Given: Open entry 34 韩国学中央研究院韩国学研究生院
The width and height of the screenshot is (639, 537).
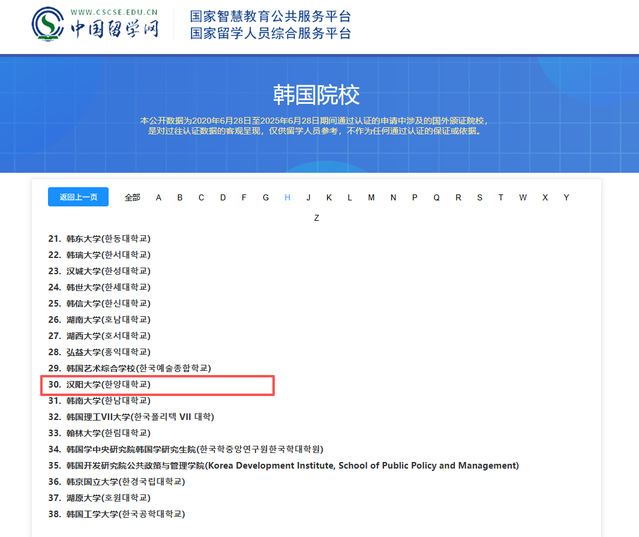Looking at the screenshot, I should tap(186, 449).
